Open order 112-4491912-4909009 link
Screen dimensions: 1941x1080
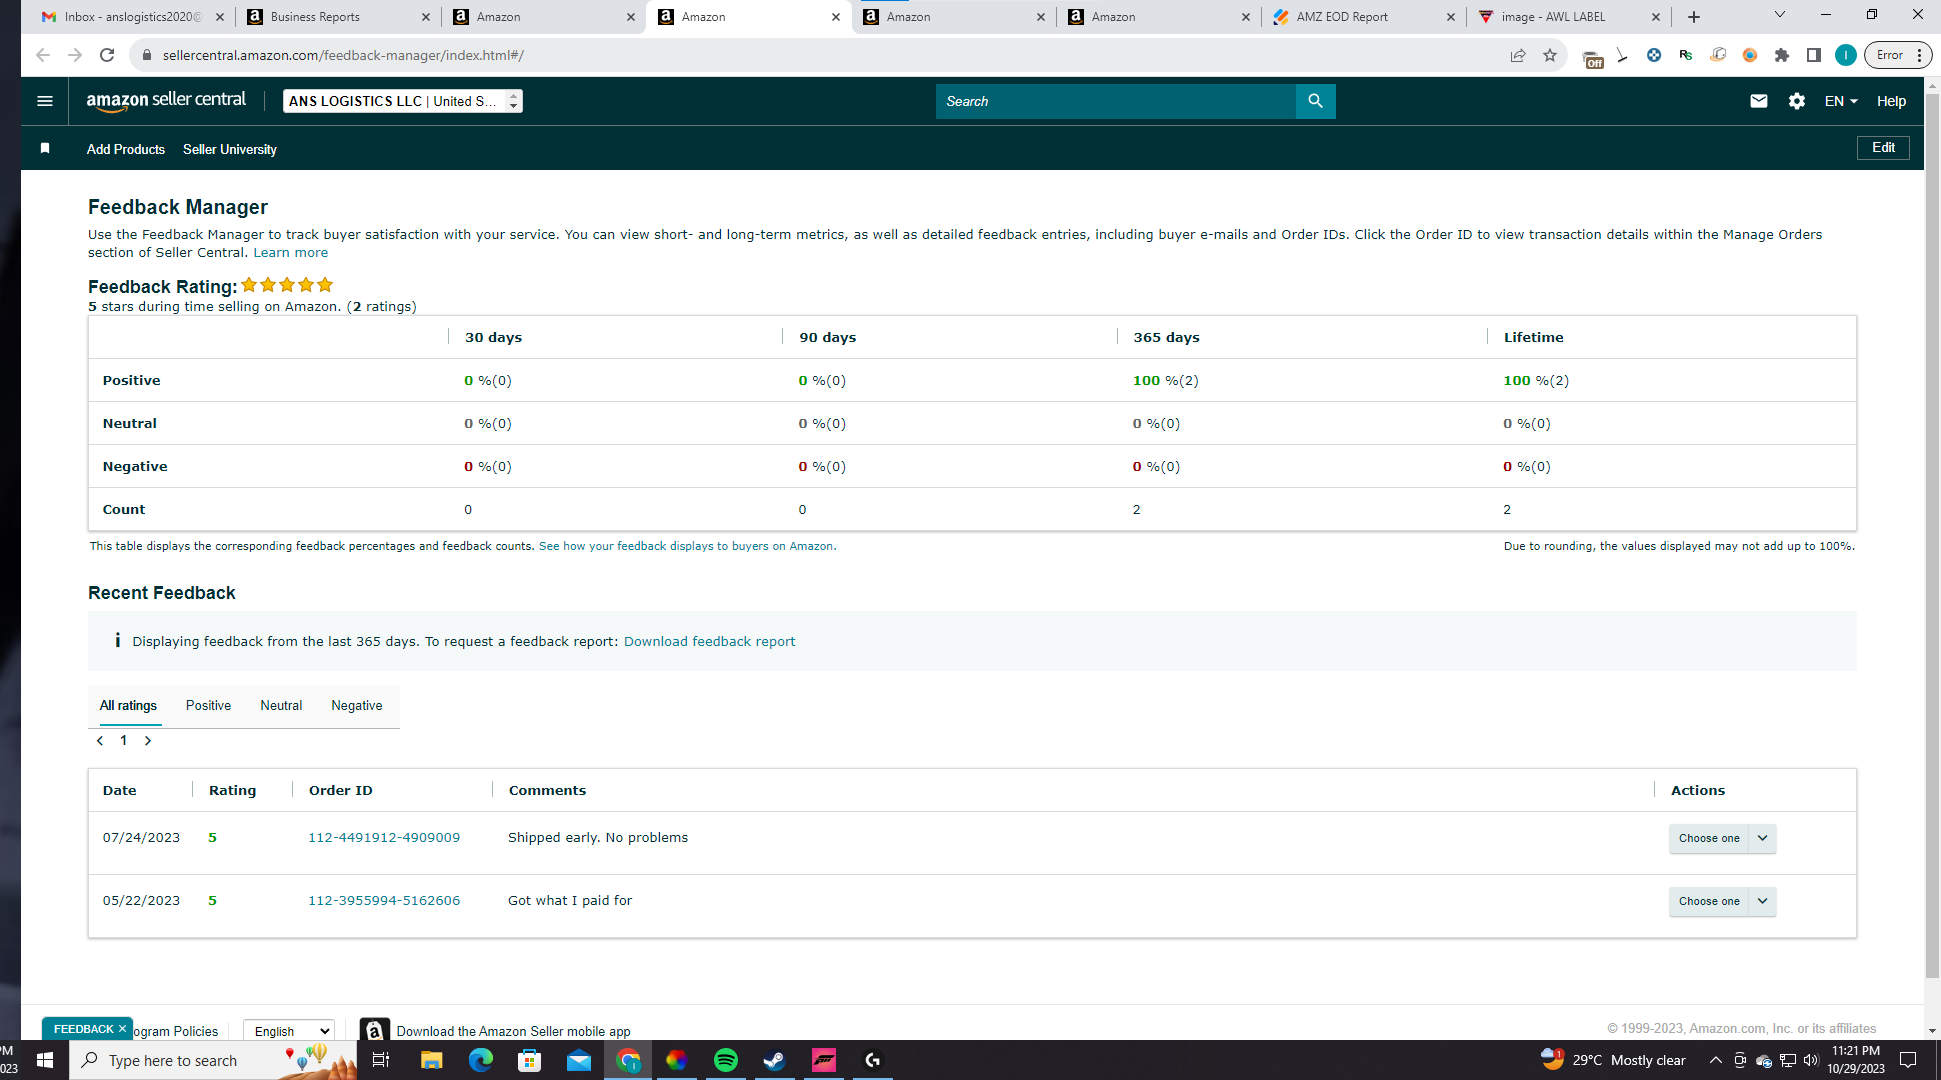click(384, 838)
